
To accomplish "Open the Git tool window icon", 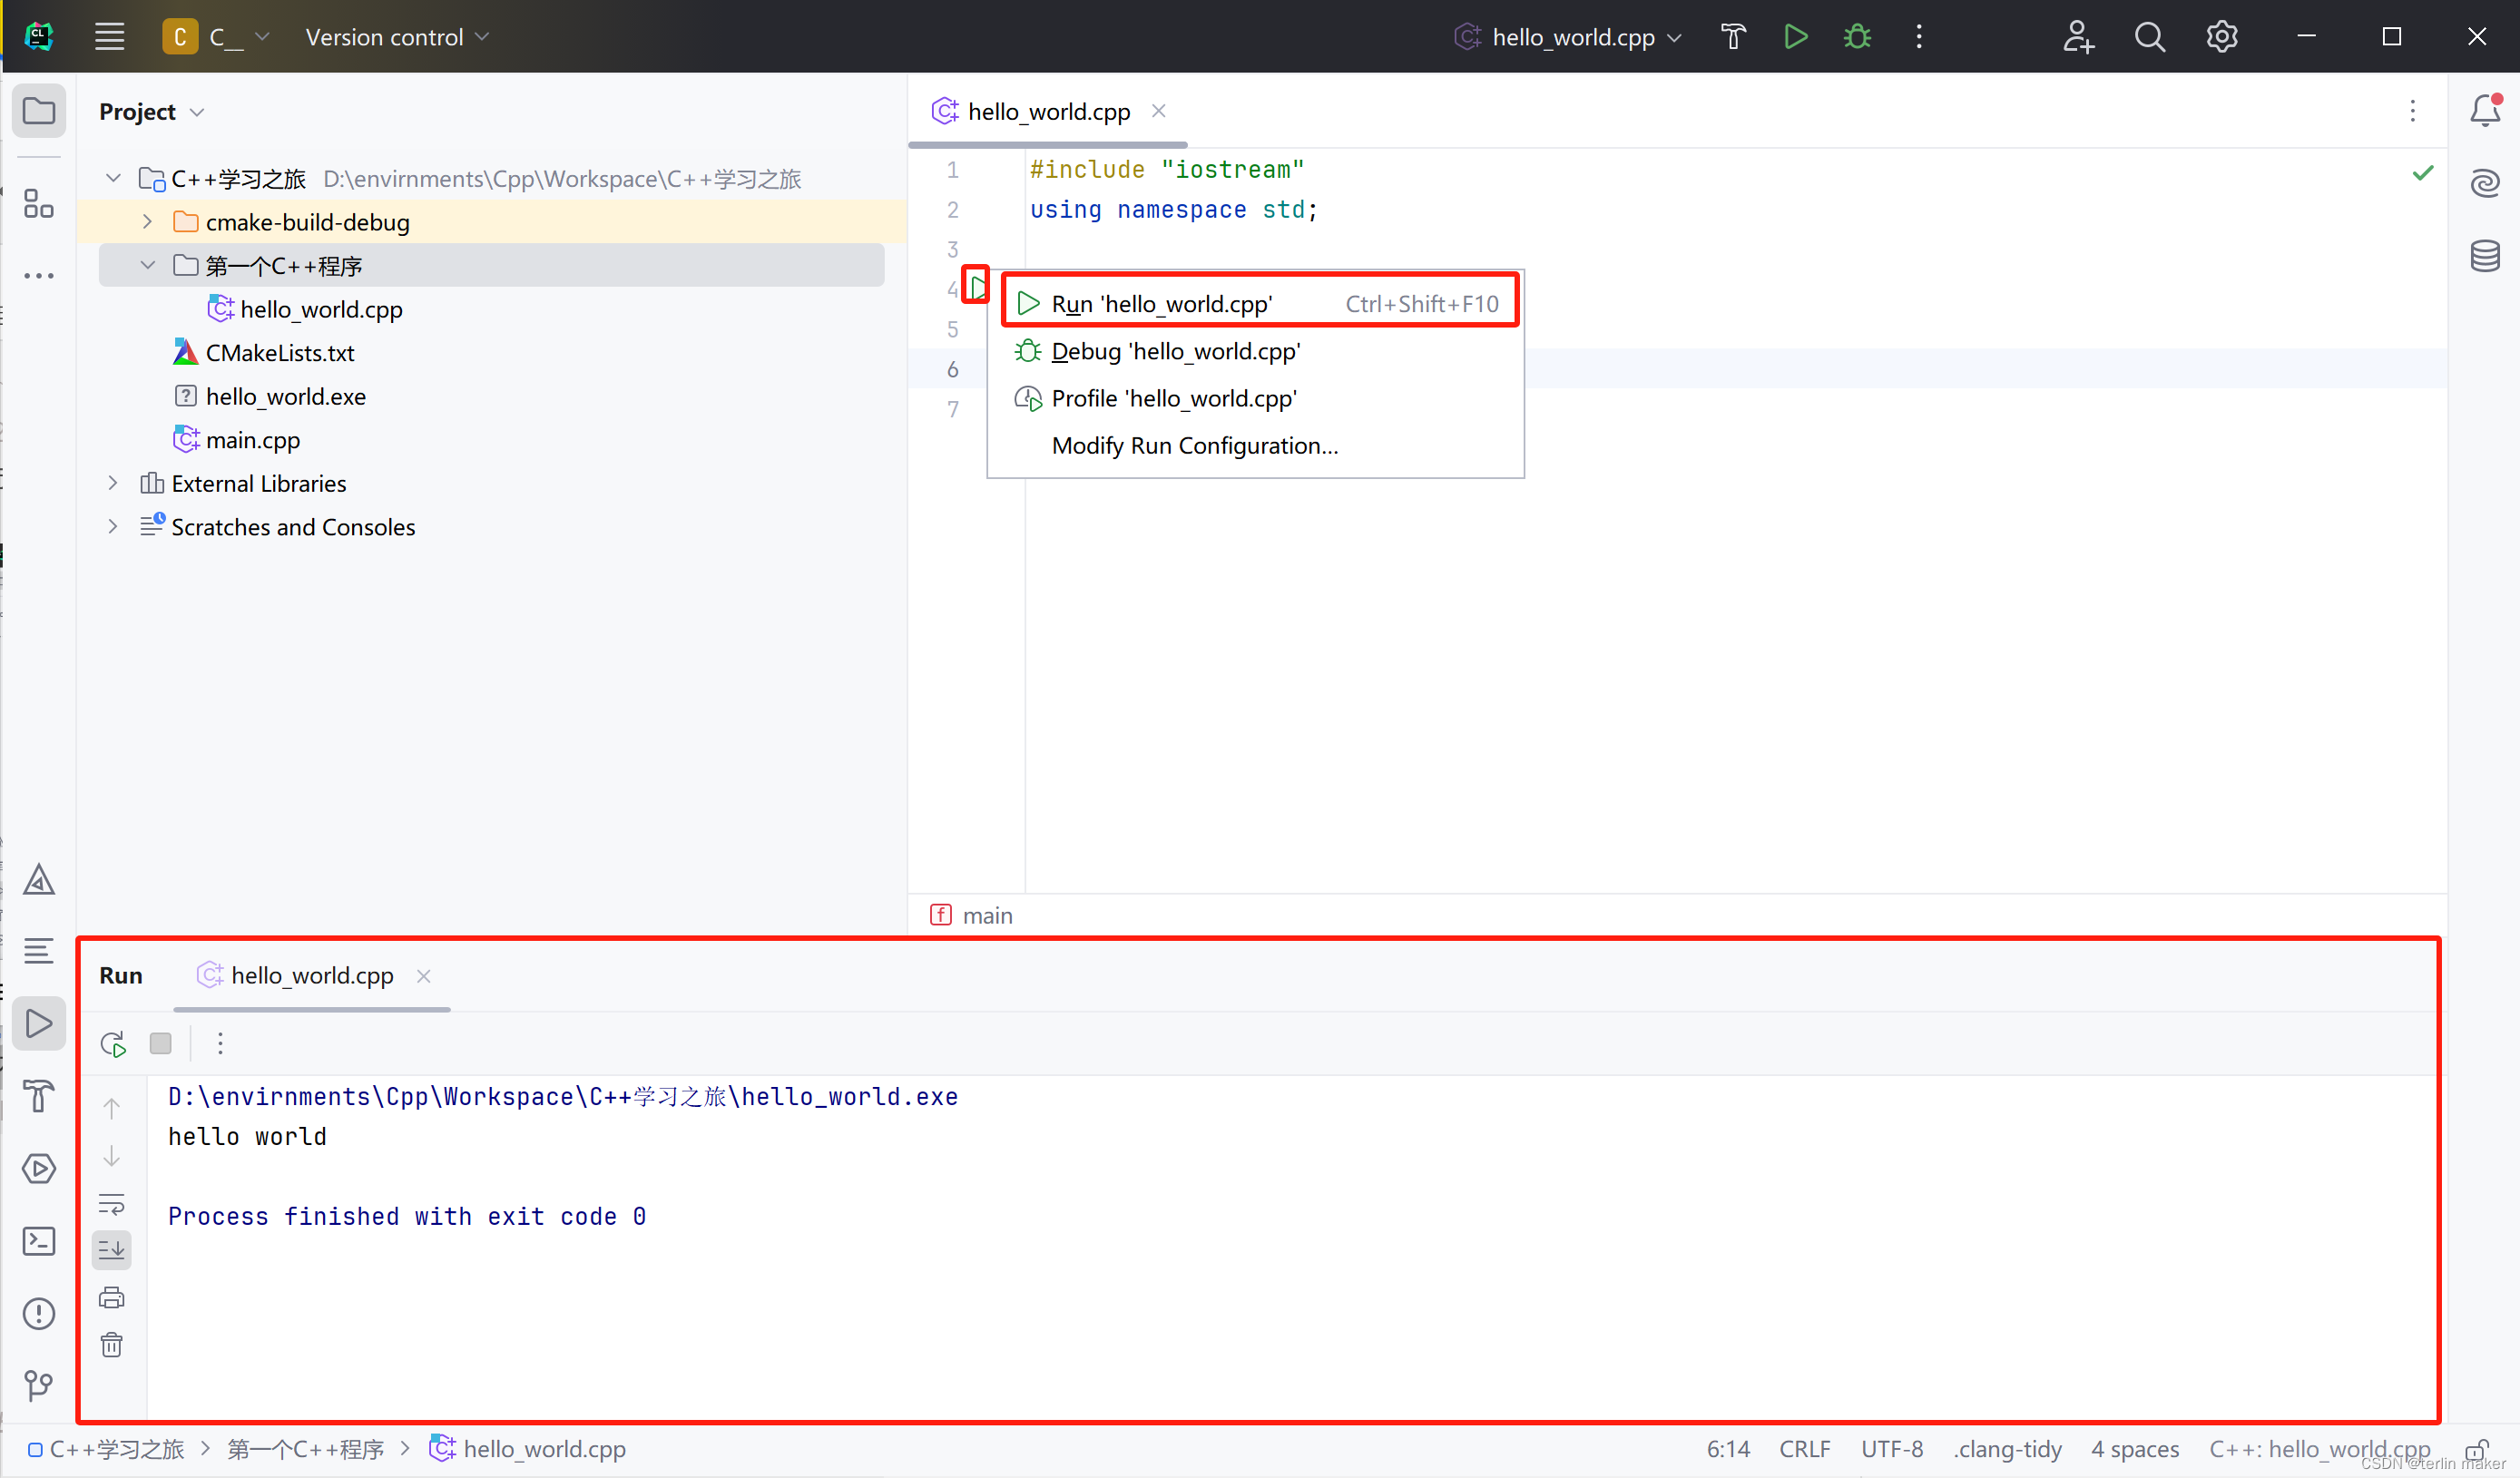I will [x=38, y=1385].
